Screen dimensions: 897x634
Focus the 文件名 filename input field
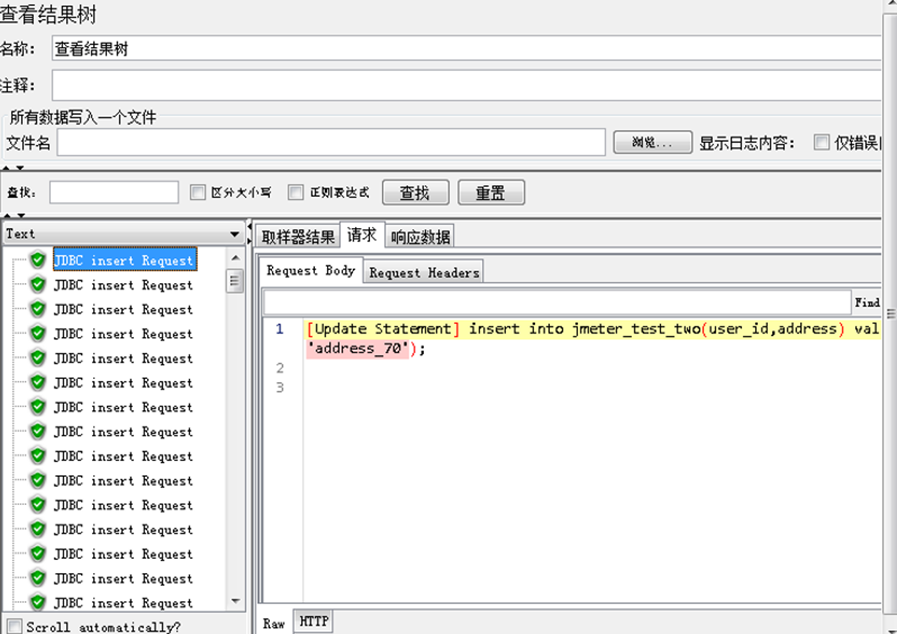click(331, 142)
